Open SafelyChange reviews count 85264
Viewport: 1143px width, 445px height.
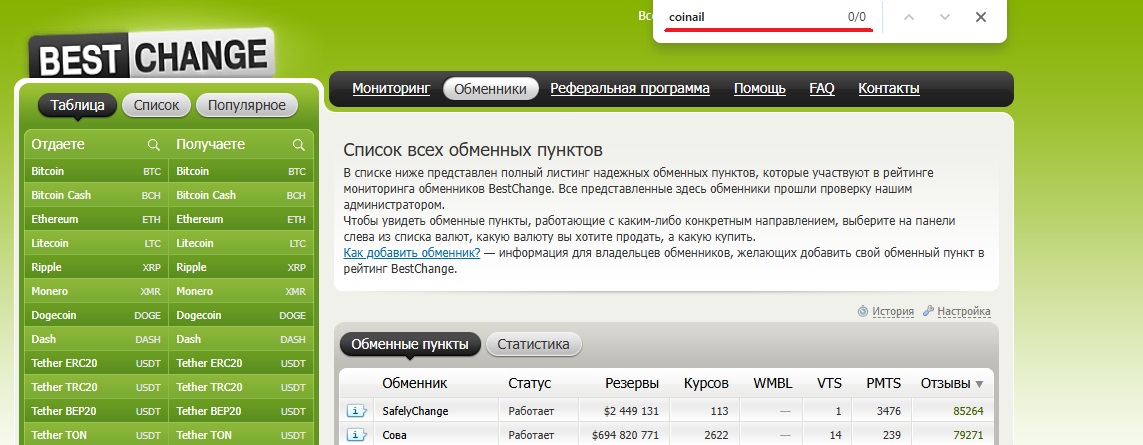point(968,411)
